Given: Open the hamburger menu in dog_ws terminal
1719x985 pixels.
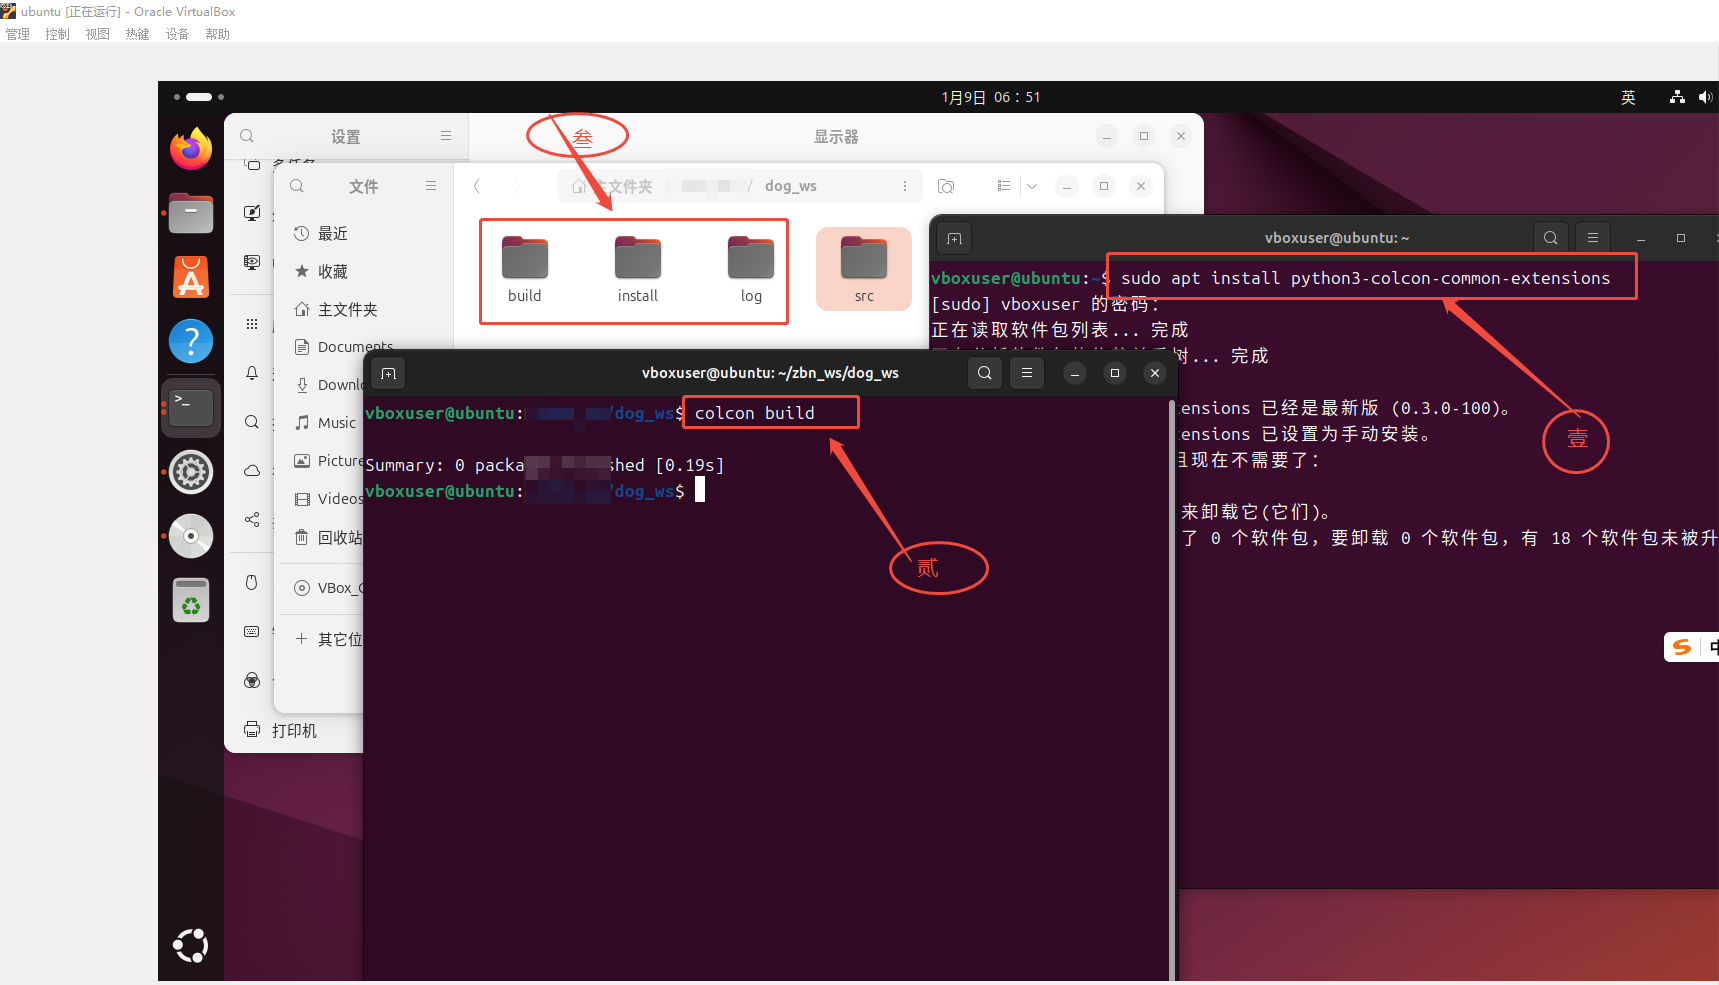Looking at the screenshot, I should [1027, 373].
